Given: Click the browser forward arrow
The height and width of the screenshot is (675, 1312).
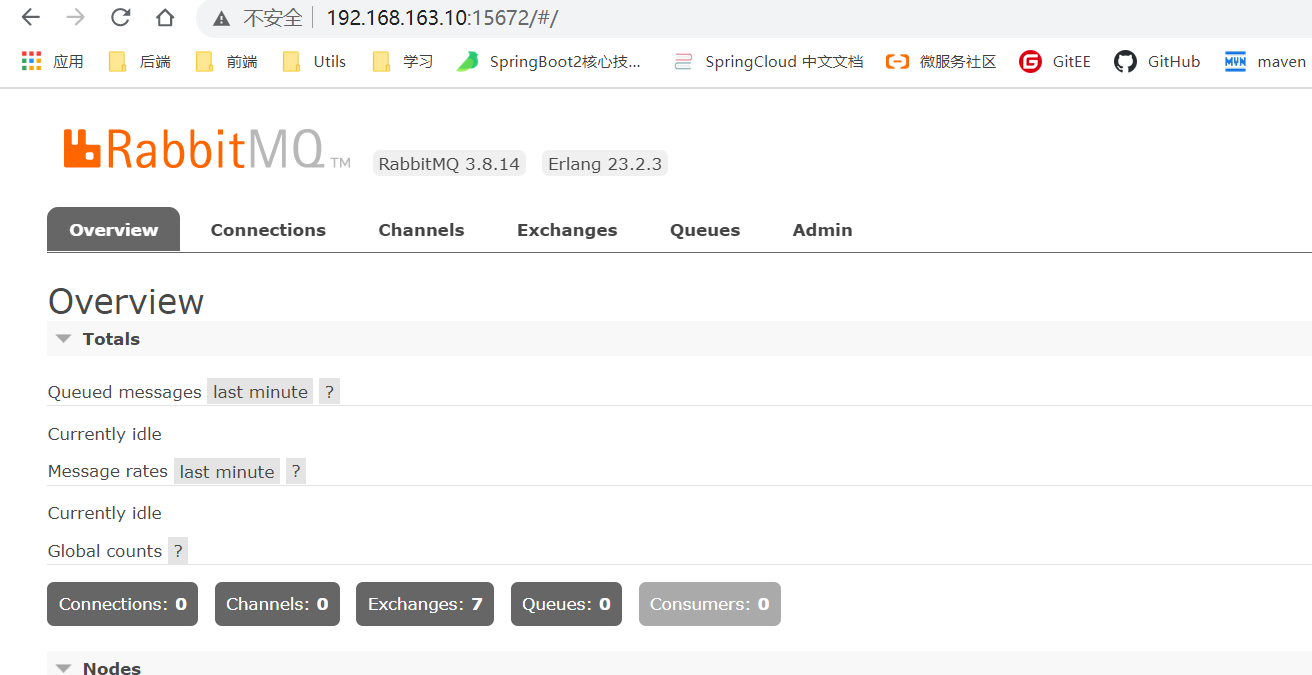Looking at the screenshot, I should pos(75,17).
